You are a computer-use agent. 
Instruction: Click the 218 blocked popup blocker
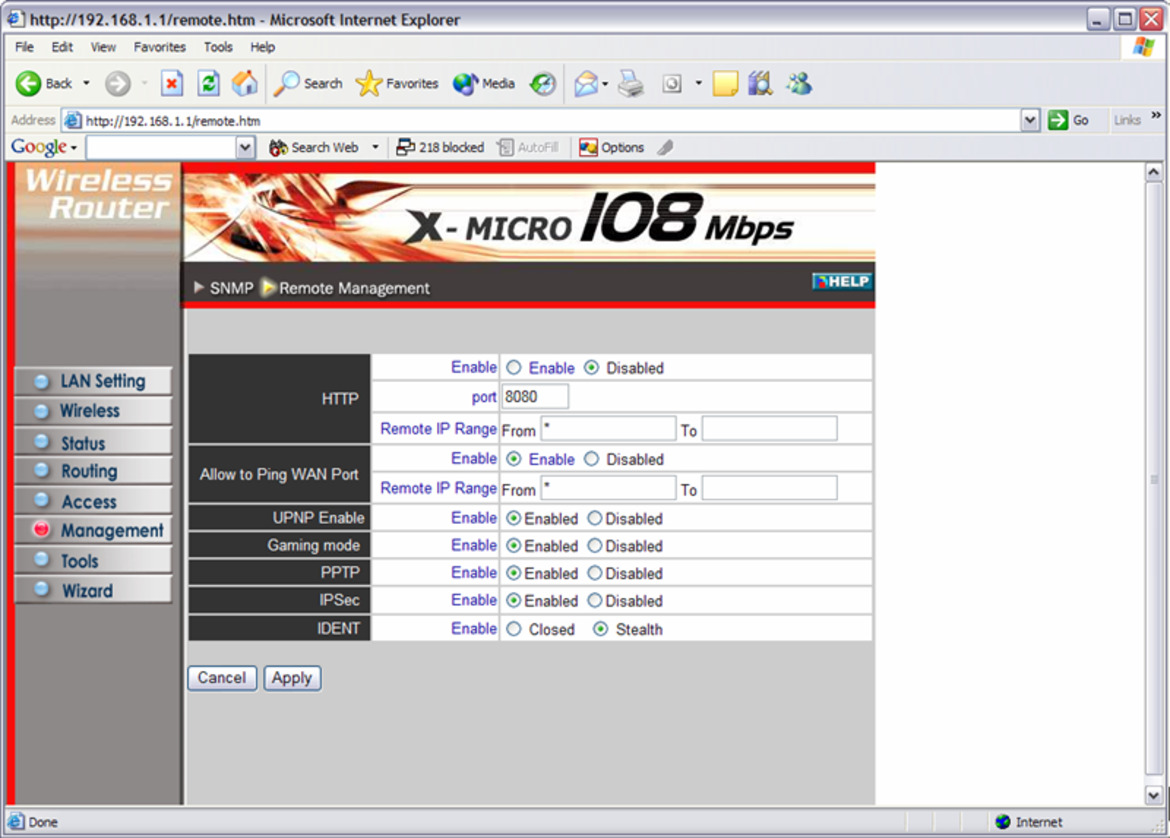(440, 148)
